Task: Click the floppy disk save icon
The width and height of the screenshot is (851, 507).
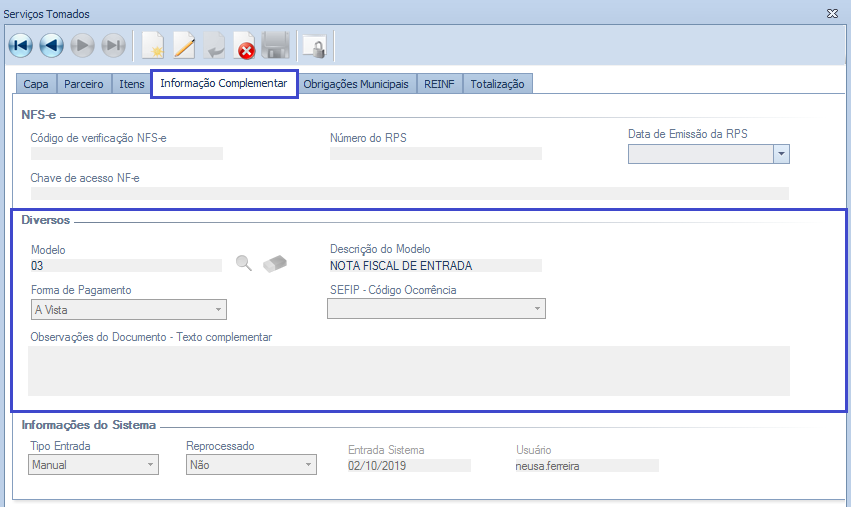Action: click(x=276, y=46)
